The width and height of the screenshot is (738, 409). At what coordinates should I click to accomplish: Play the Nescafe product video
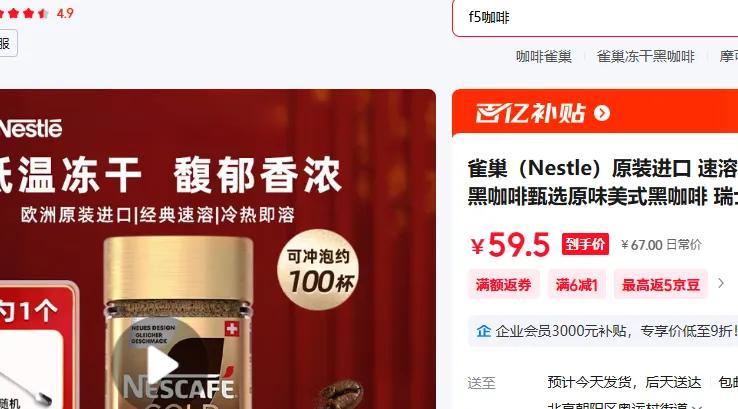pyautogui.click(x=160, y=364)
